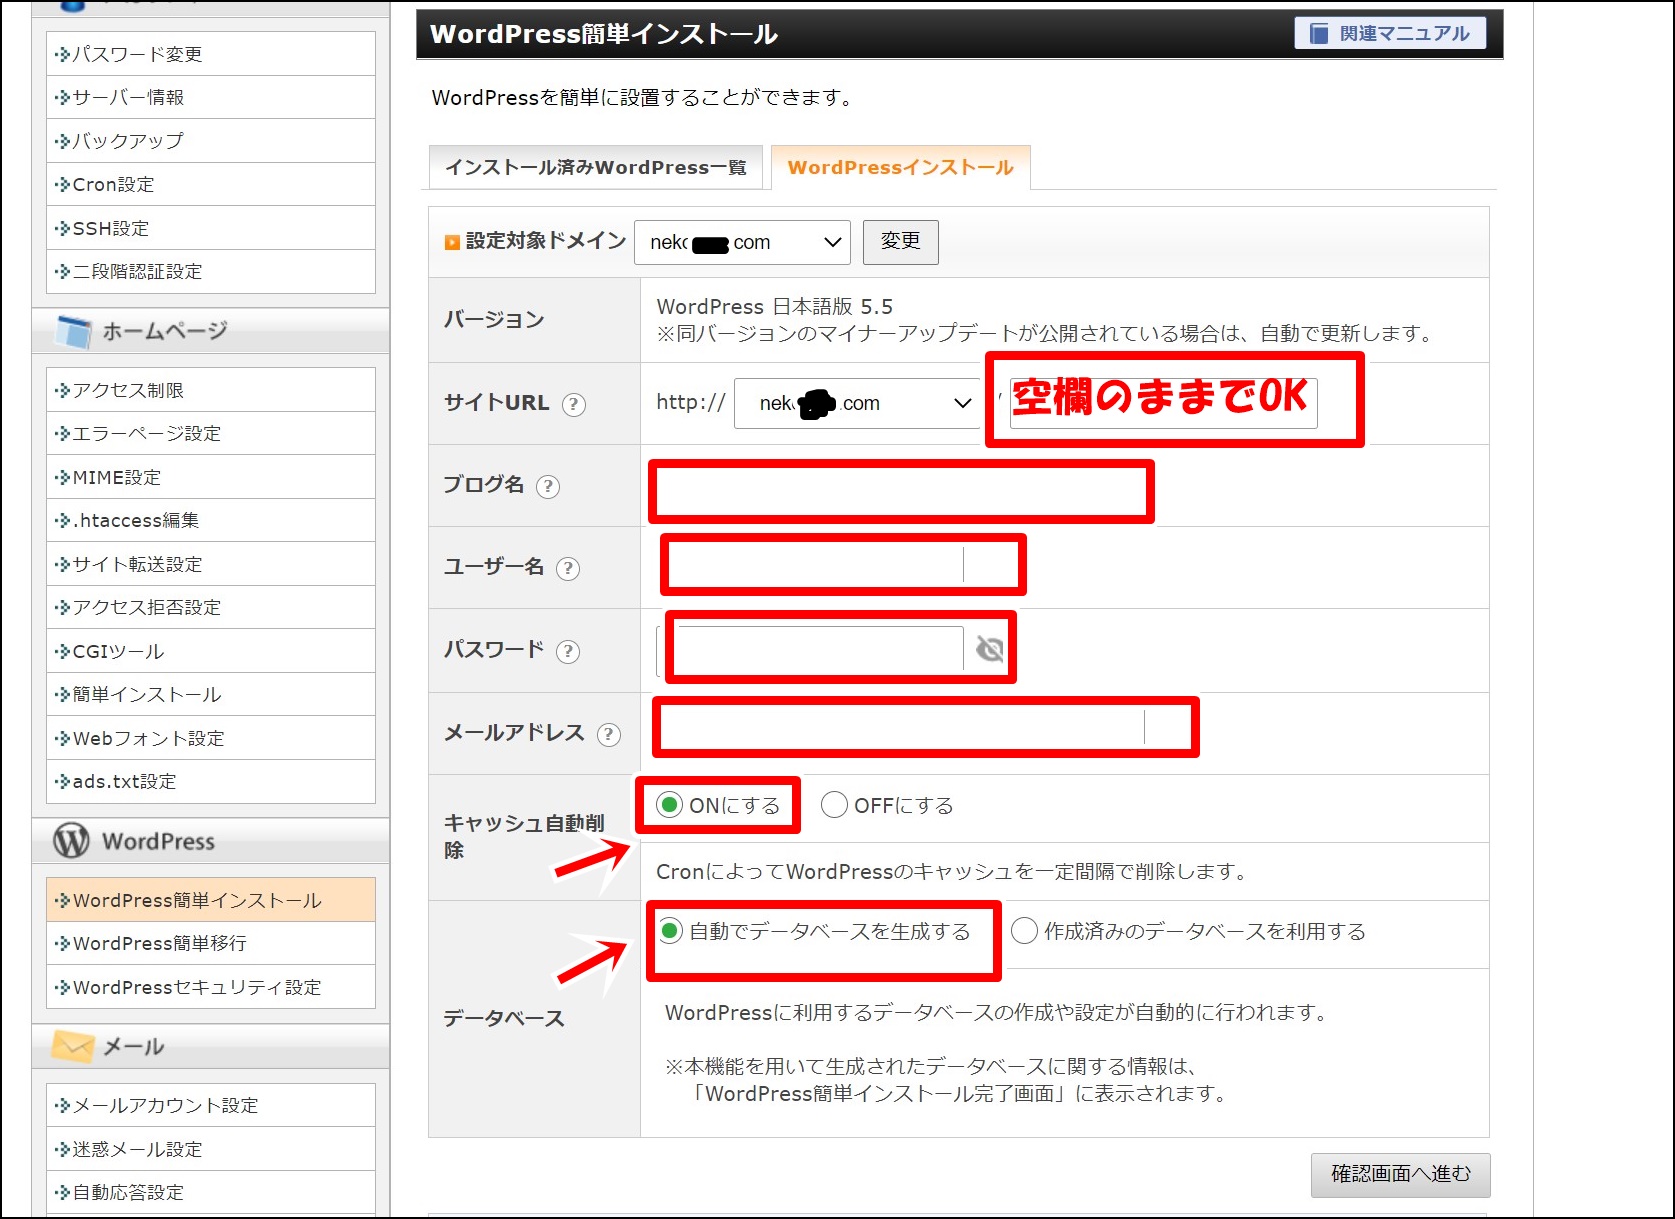Open Cron設定 sidebar link
This screenshot has height=1219, width=1675.
pyautogui.click(x=211, y=185)
